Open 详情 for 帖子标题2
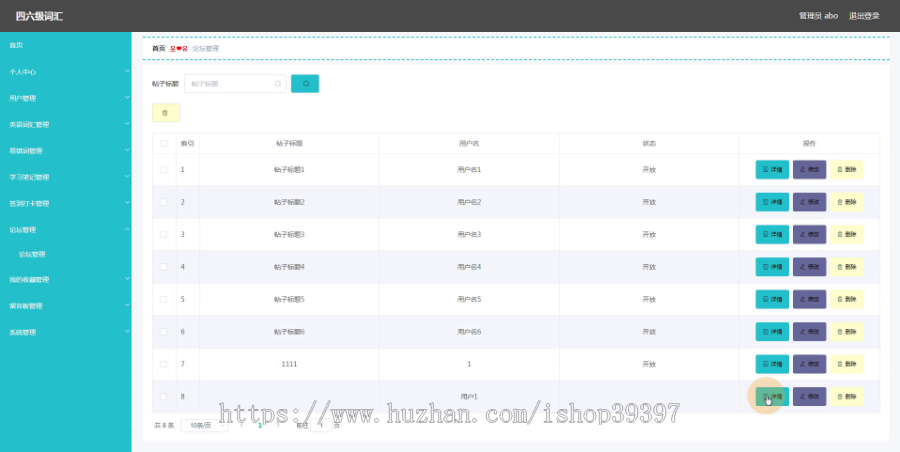The height and width of the screenshot is (452, 900). point(772,202)
